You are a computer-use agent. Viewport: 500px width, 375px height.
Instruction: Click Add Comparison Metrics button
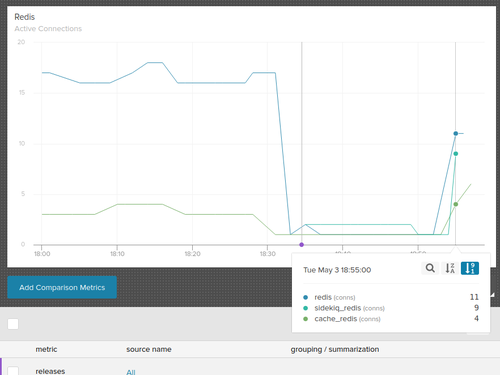62,287
